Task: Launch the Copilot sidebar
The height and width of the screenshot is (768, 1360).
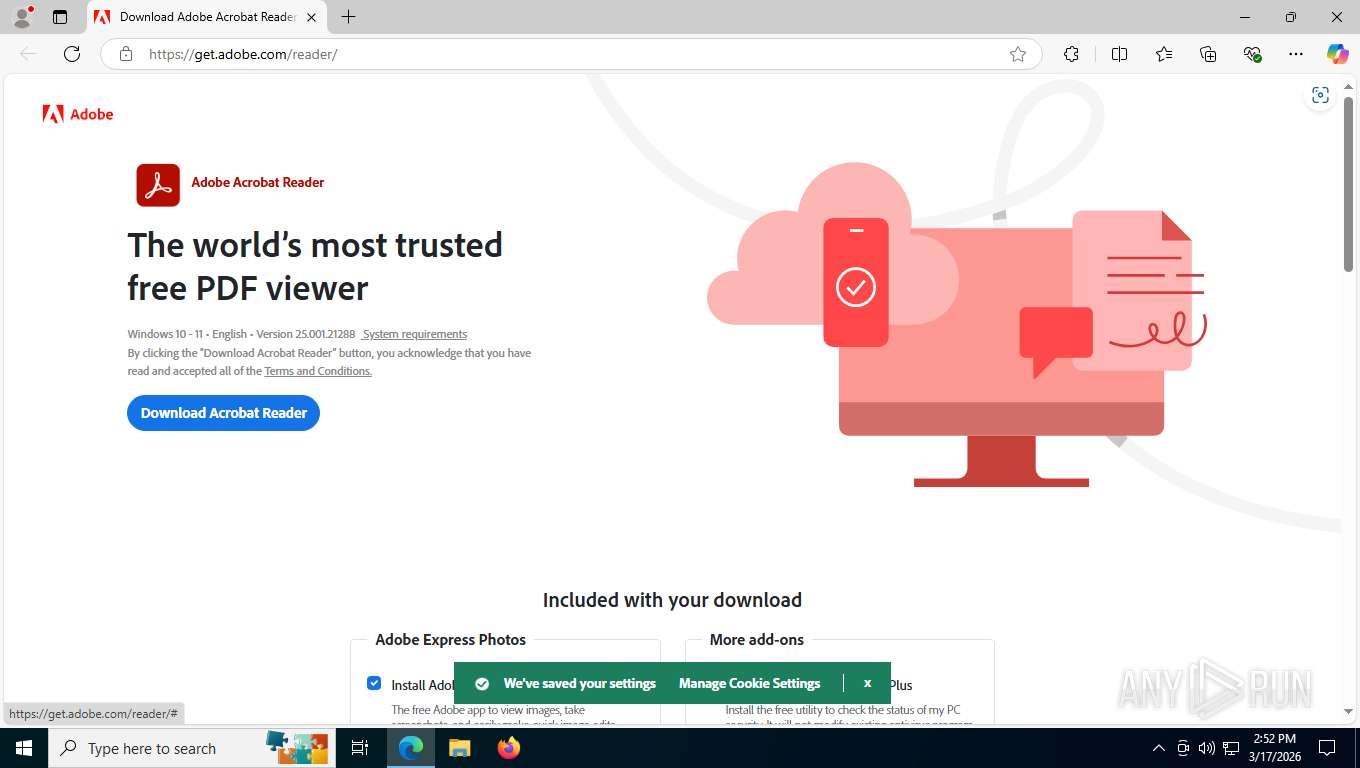Action: pyautogui.click(x=1337, y=54)
